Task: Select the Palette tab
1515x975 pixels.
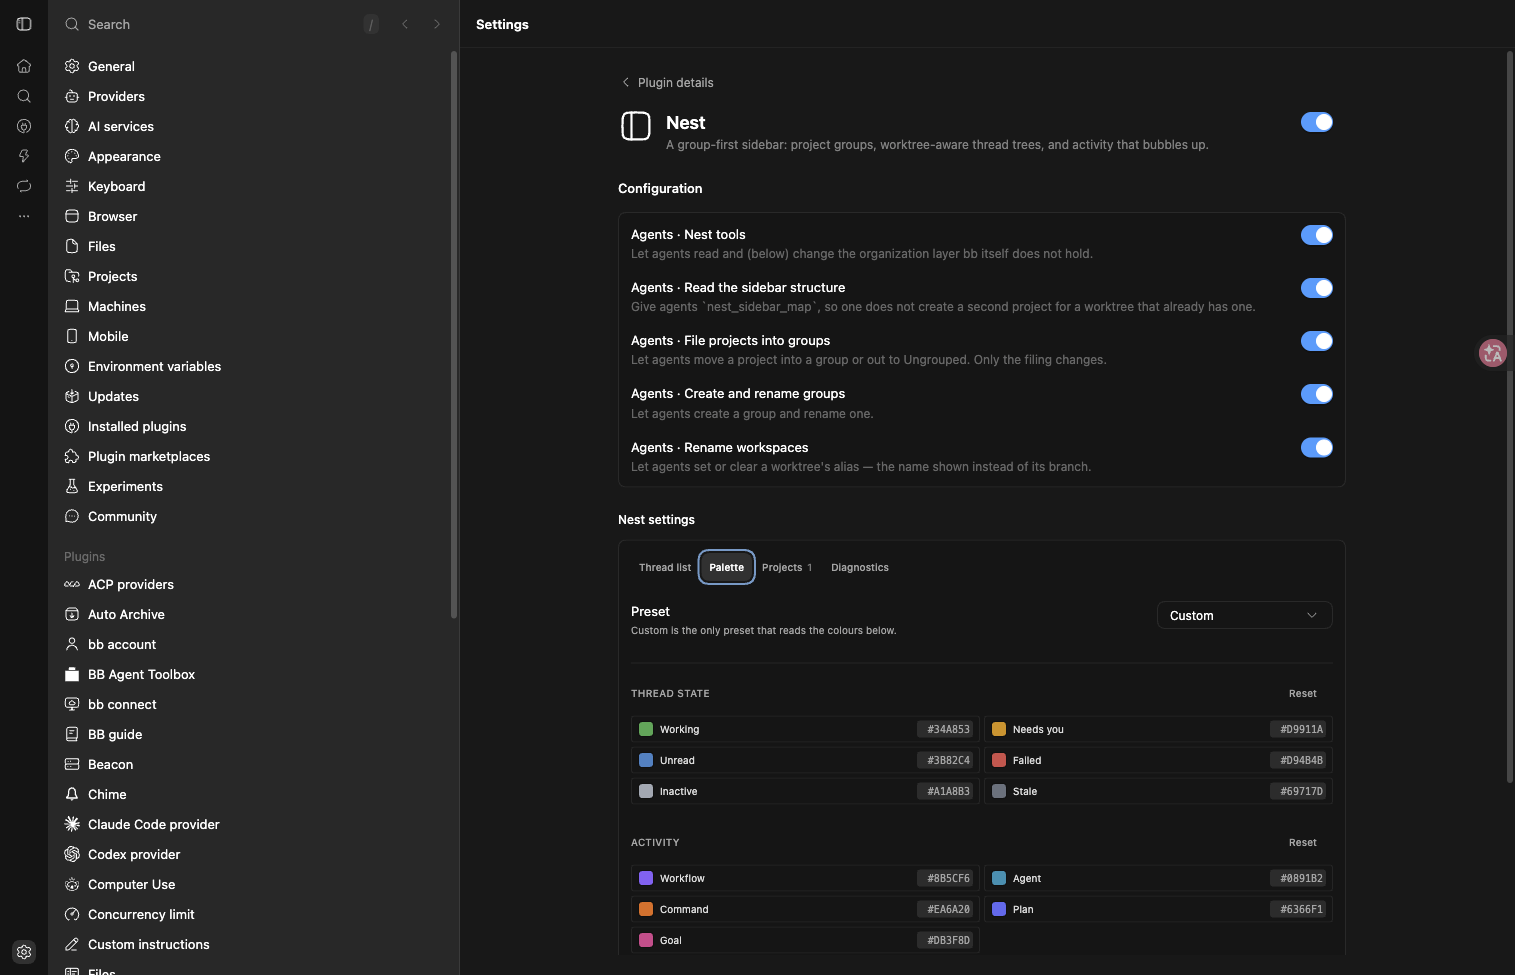Action: coord(727,567)
